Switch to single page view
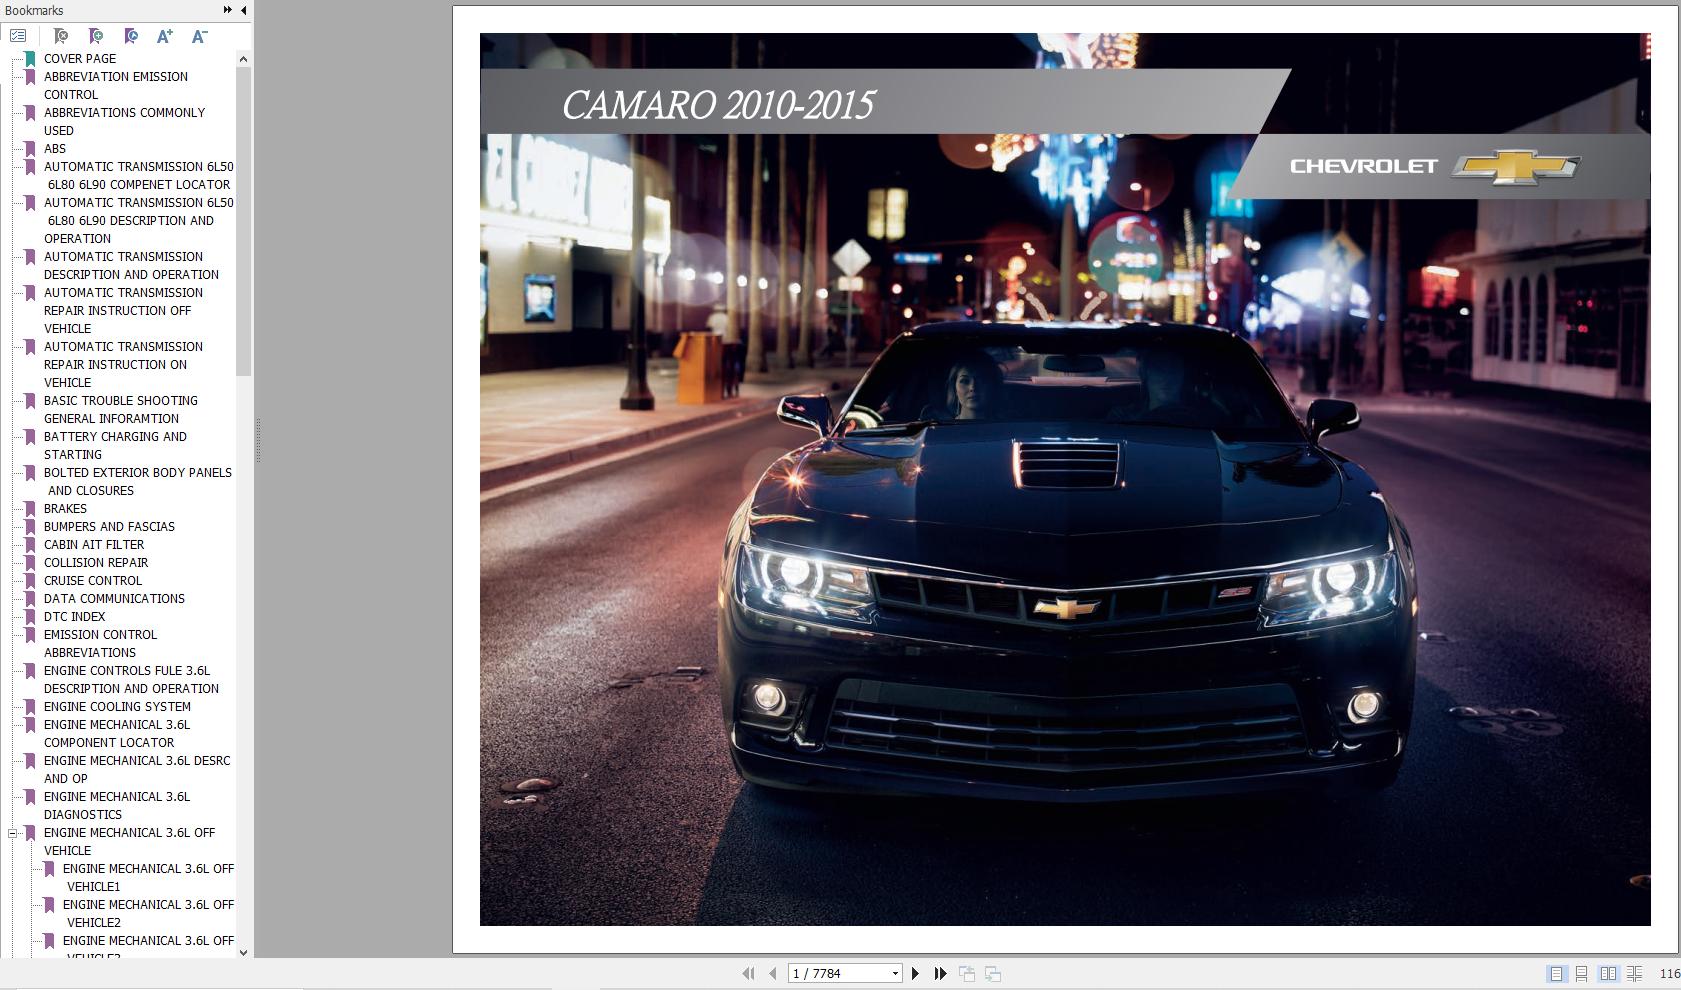 point(1556,973)
